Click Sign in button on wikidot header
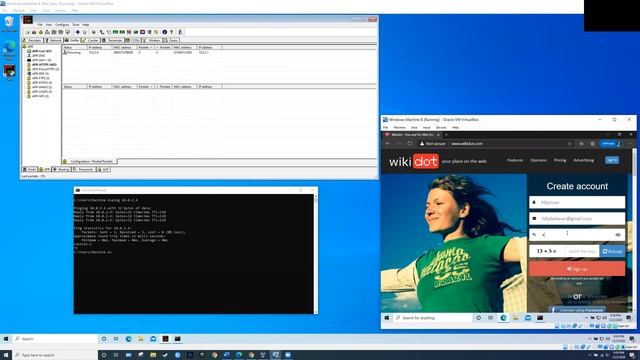The width and height of the screenshot is (640, 360). 612,160
